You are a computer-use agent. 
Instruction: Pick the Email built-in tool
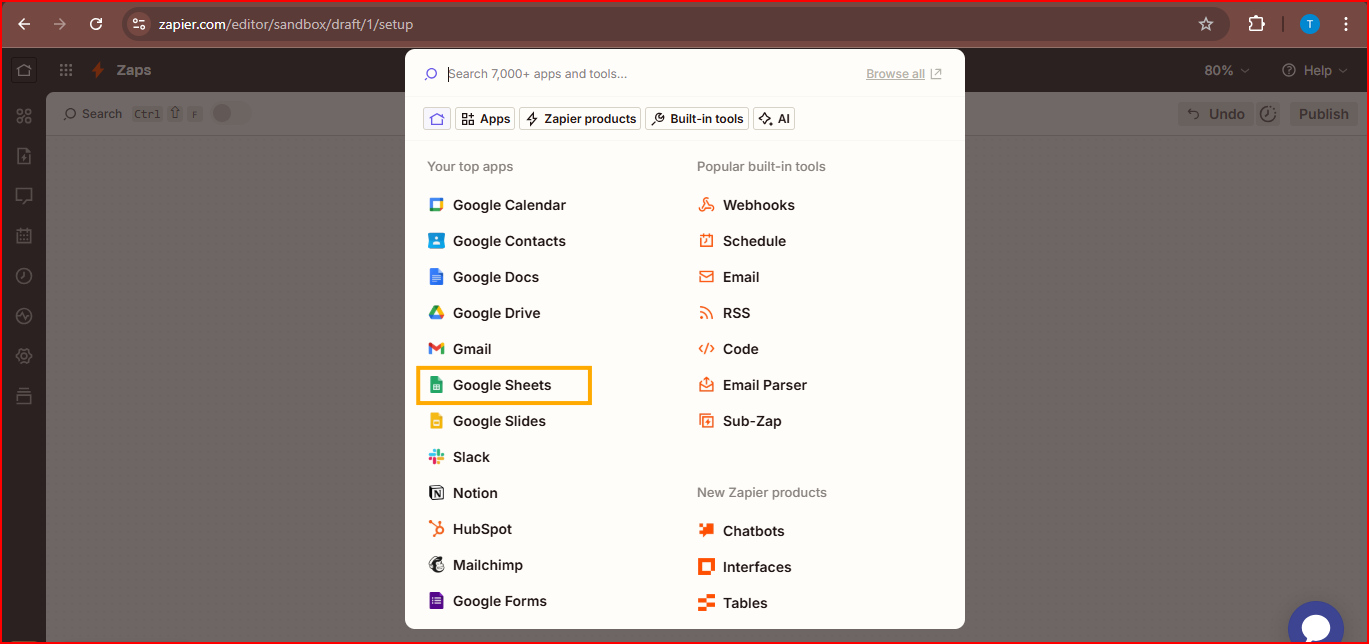pyautogui.click(x=729, y=277)
